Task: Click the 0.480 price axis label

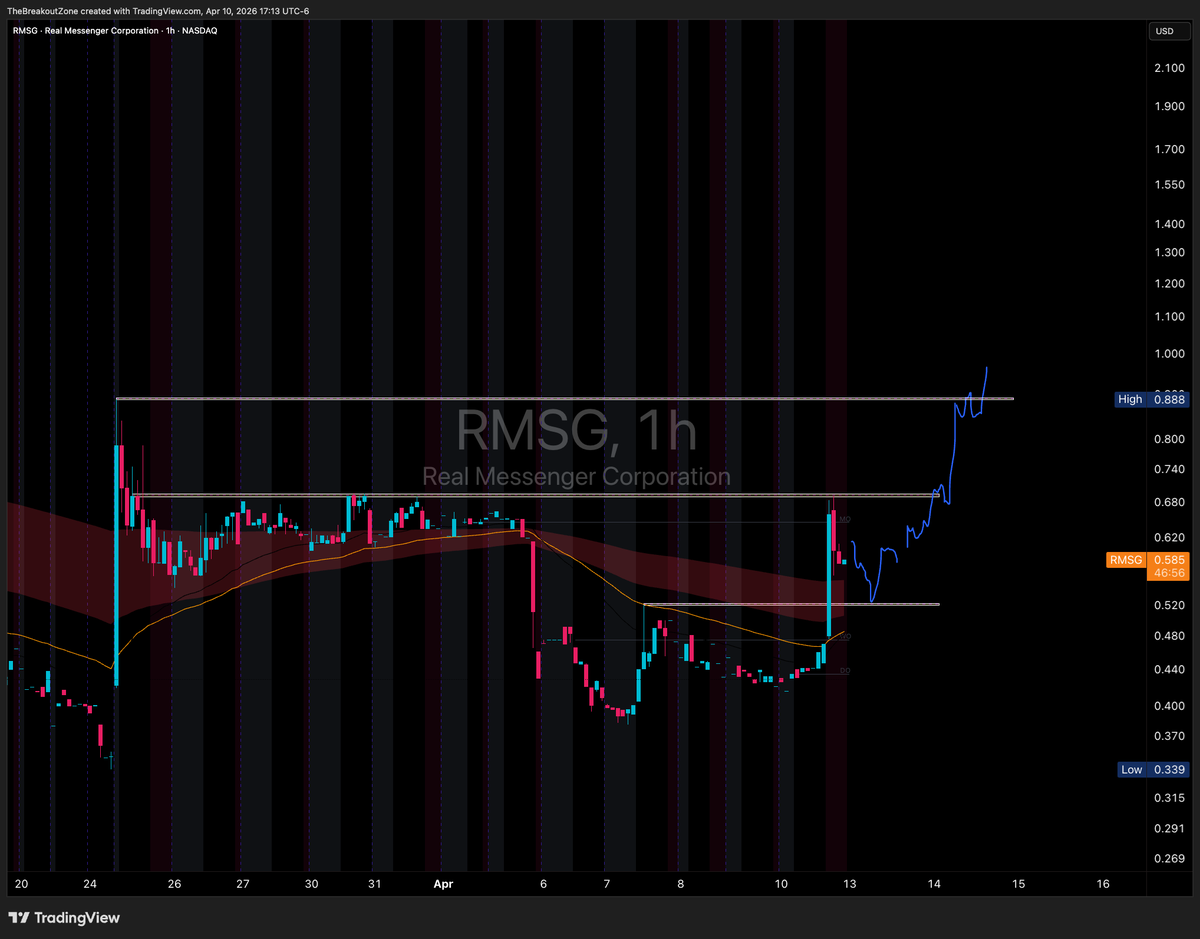Action: 1169,636
